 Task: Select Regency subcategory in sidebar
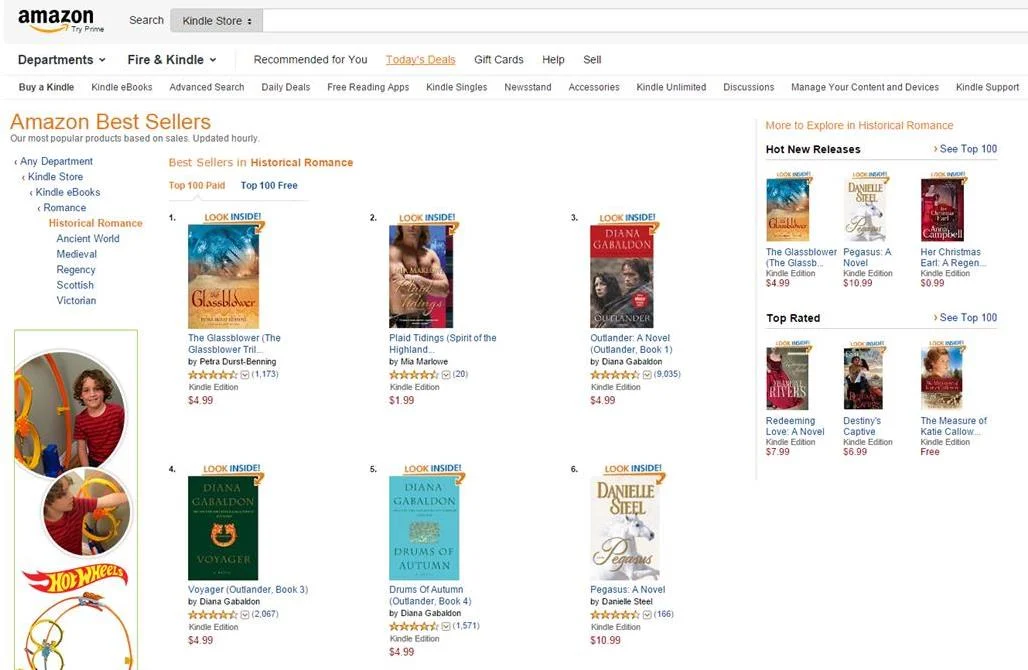(76, 269)
